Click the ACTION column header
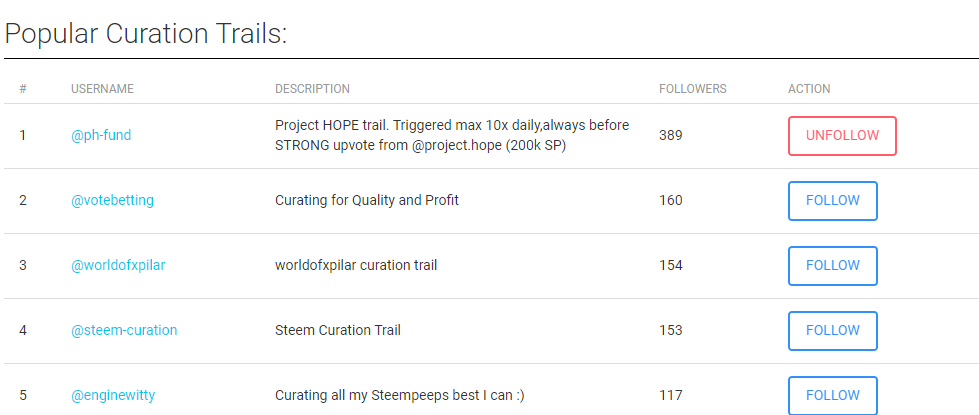The image size is (979, 415). coord(809,89)
